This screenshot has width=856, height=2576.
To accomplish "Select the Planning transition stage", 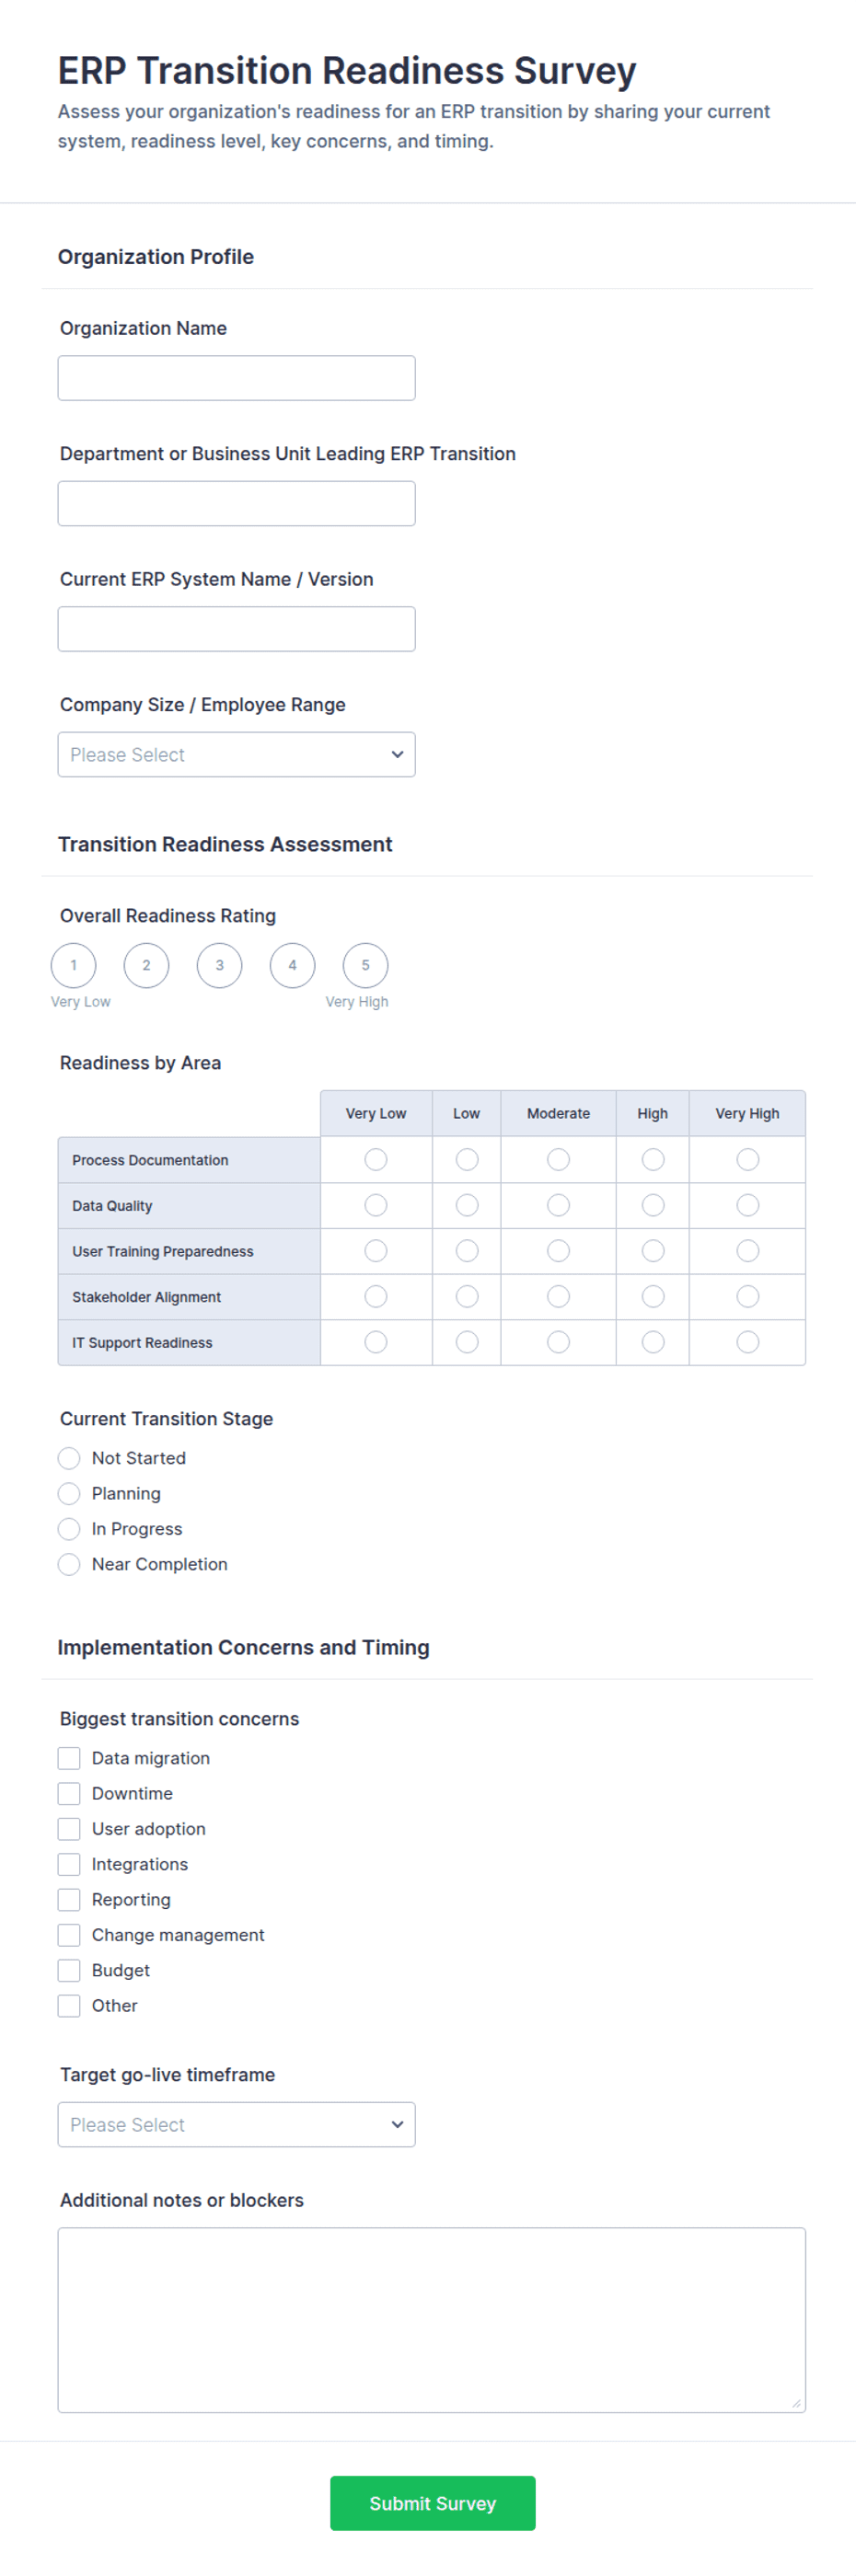I will click(69, 1493).
